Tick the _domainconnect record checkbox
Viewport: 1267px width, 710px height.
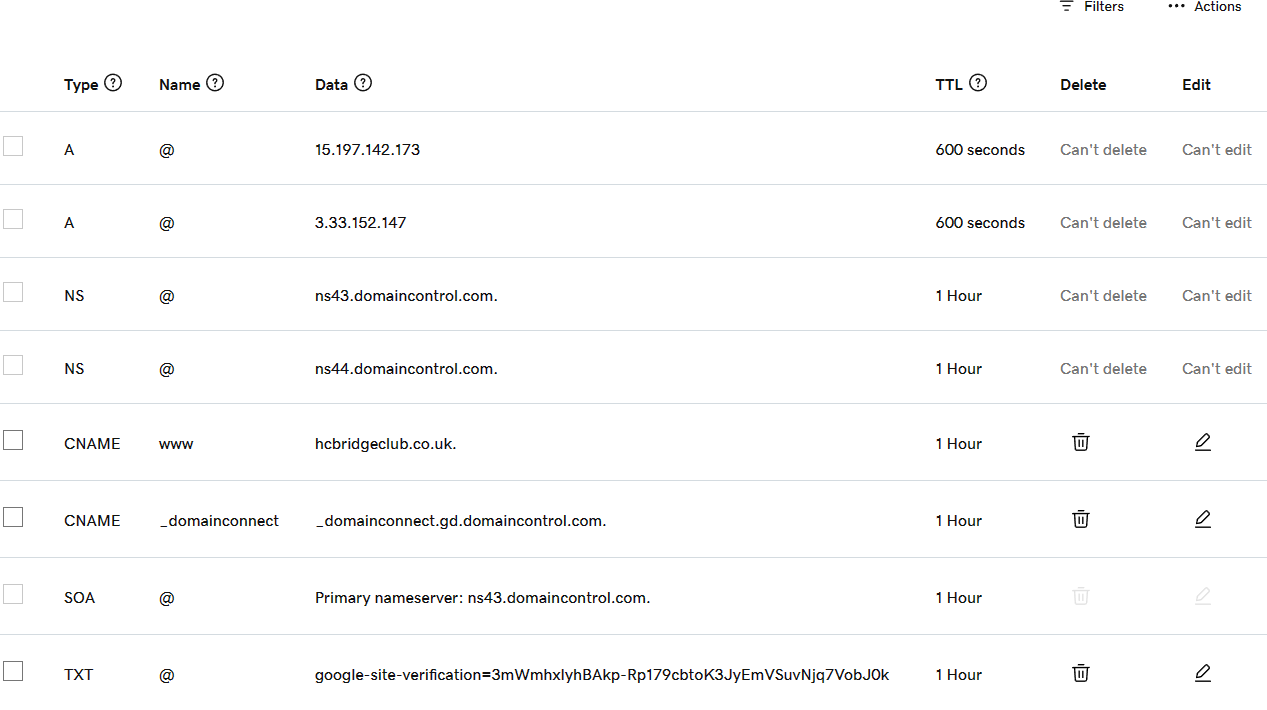[13, 517]
